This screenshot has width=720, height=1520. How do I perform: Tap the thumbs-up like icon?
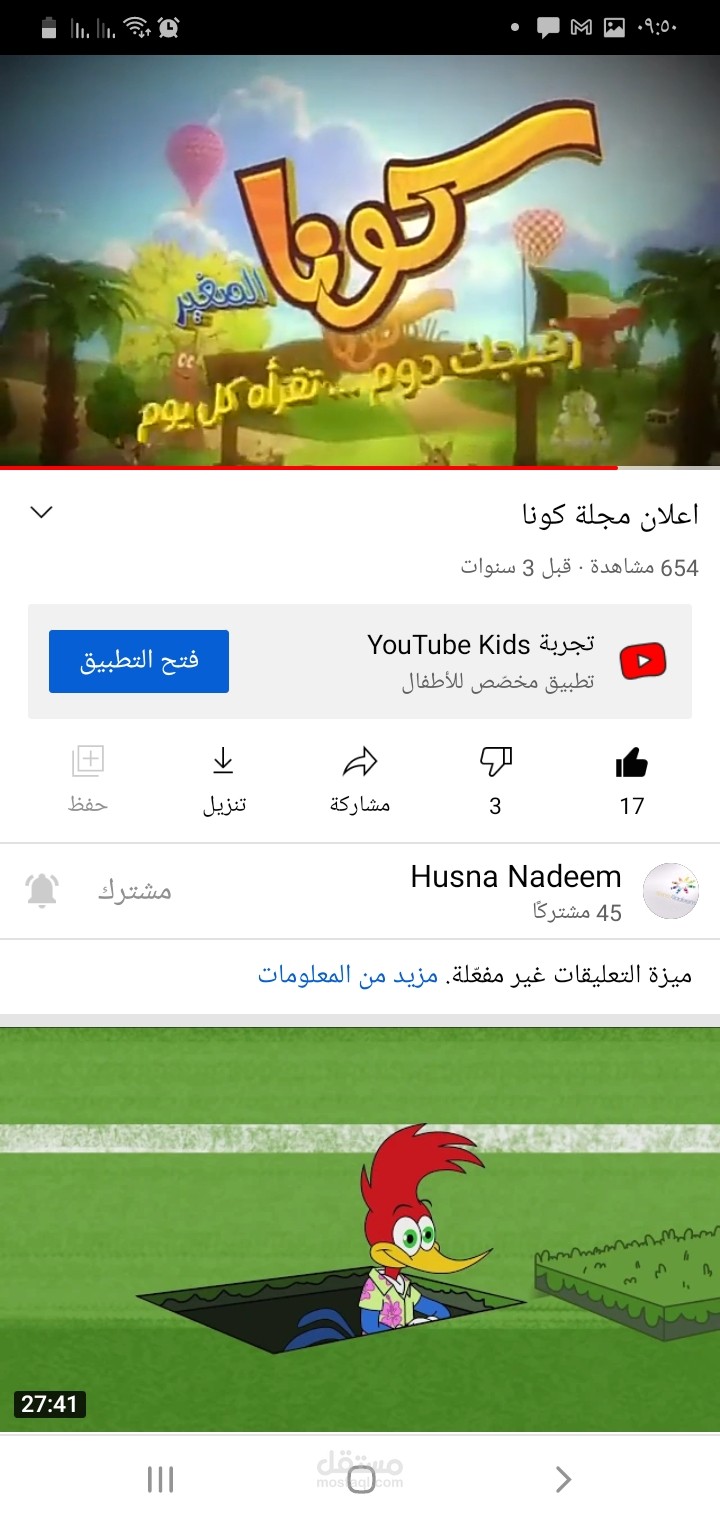(632, 765)
